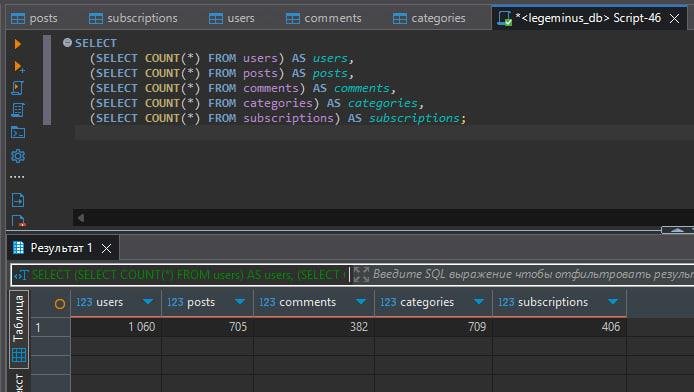
Task: Open editor settings gear icon
Action: click(18, 156)
